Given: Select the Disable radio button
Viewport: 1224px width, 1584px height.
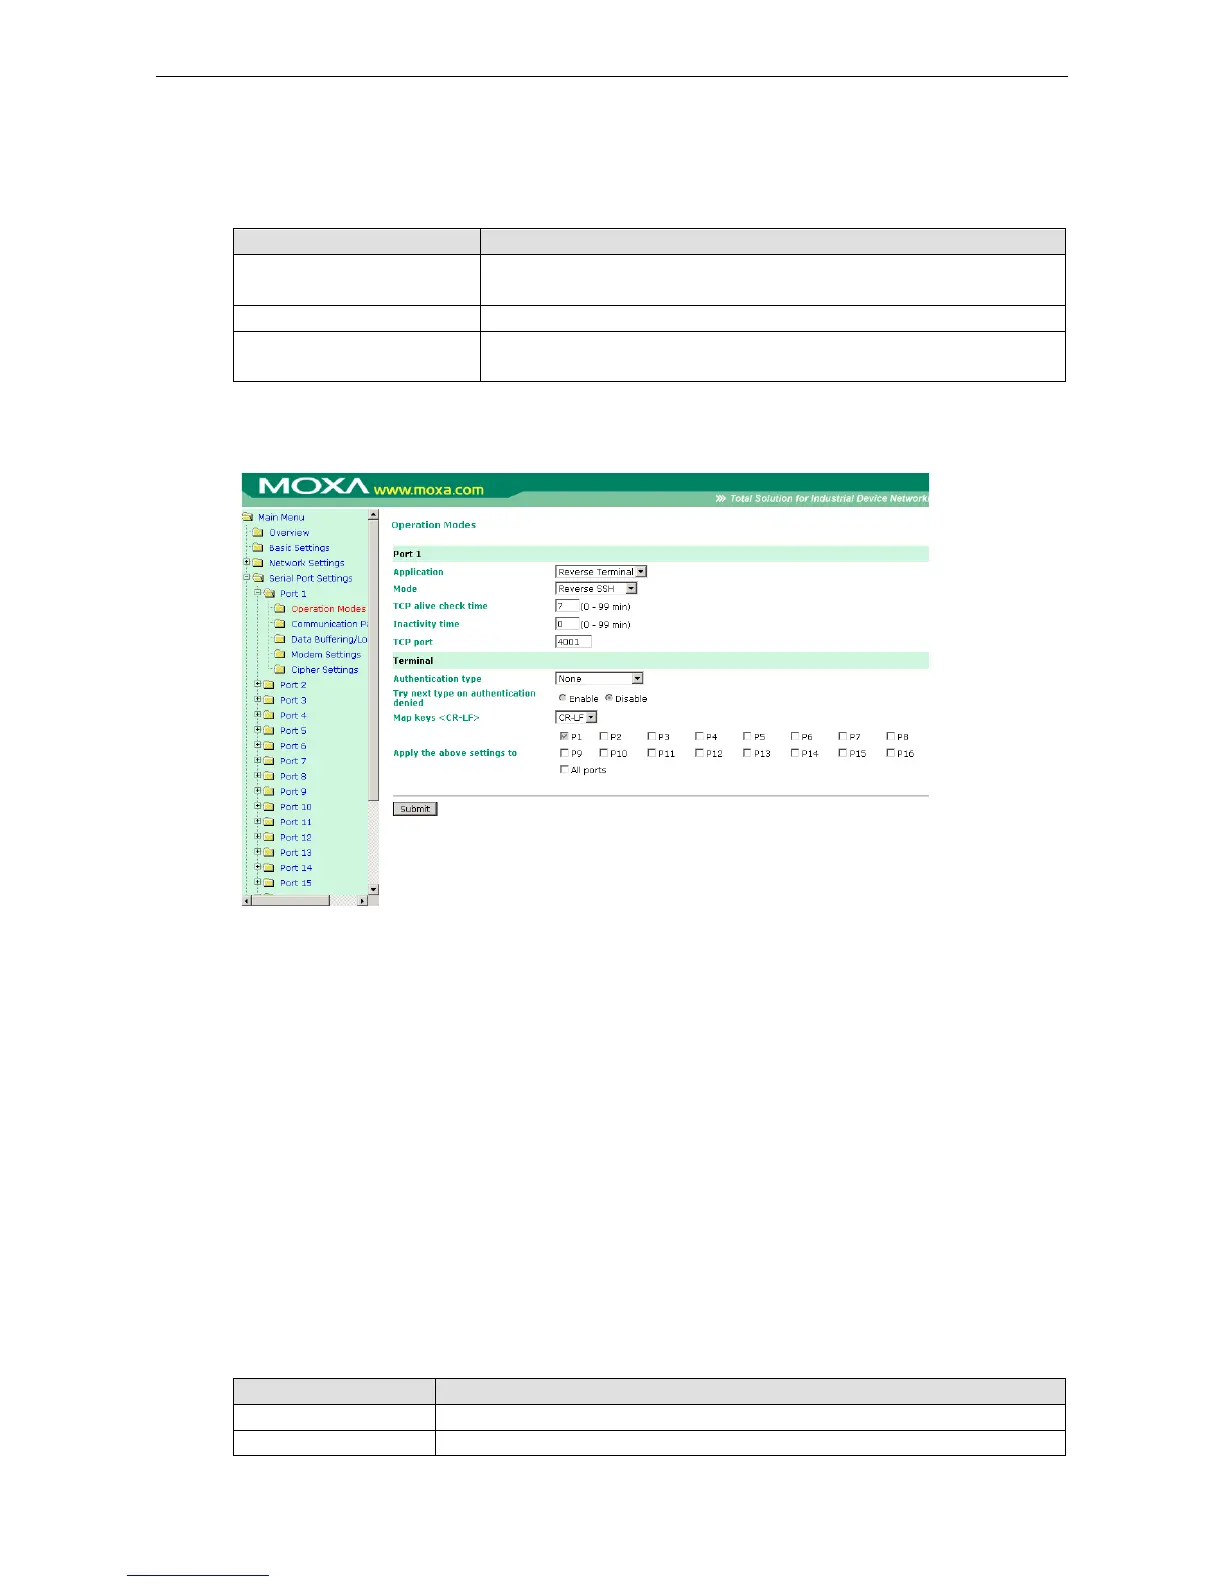Looking at the screenshot, I should 609,698.
